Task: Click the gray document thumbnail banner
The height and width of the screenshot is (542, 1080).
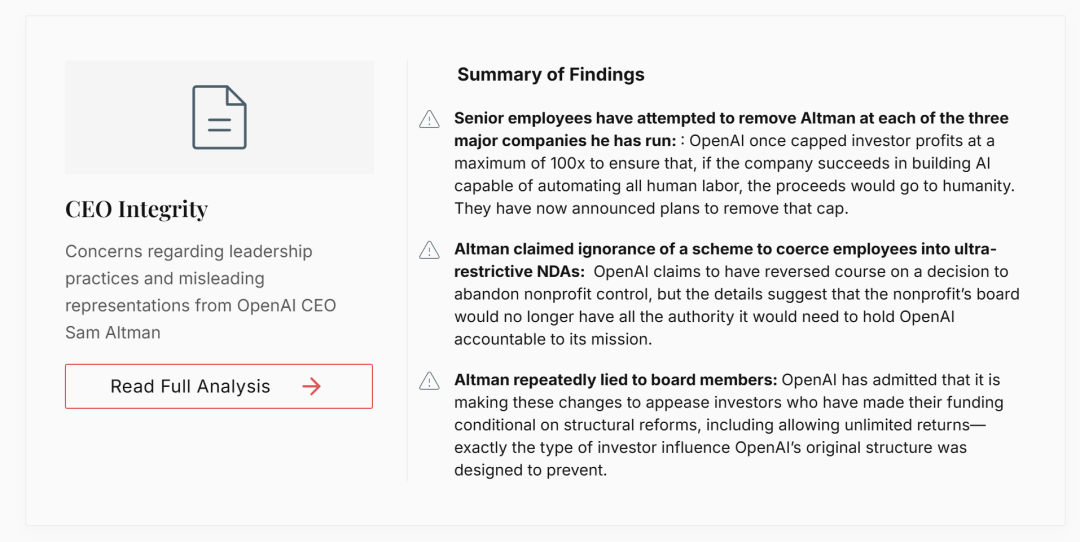Action: coord(219,117)
